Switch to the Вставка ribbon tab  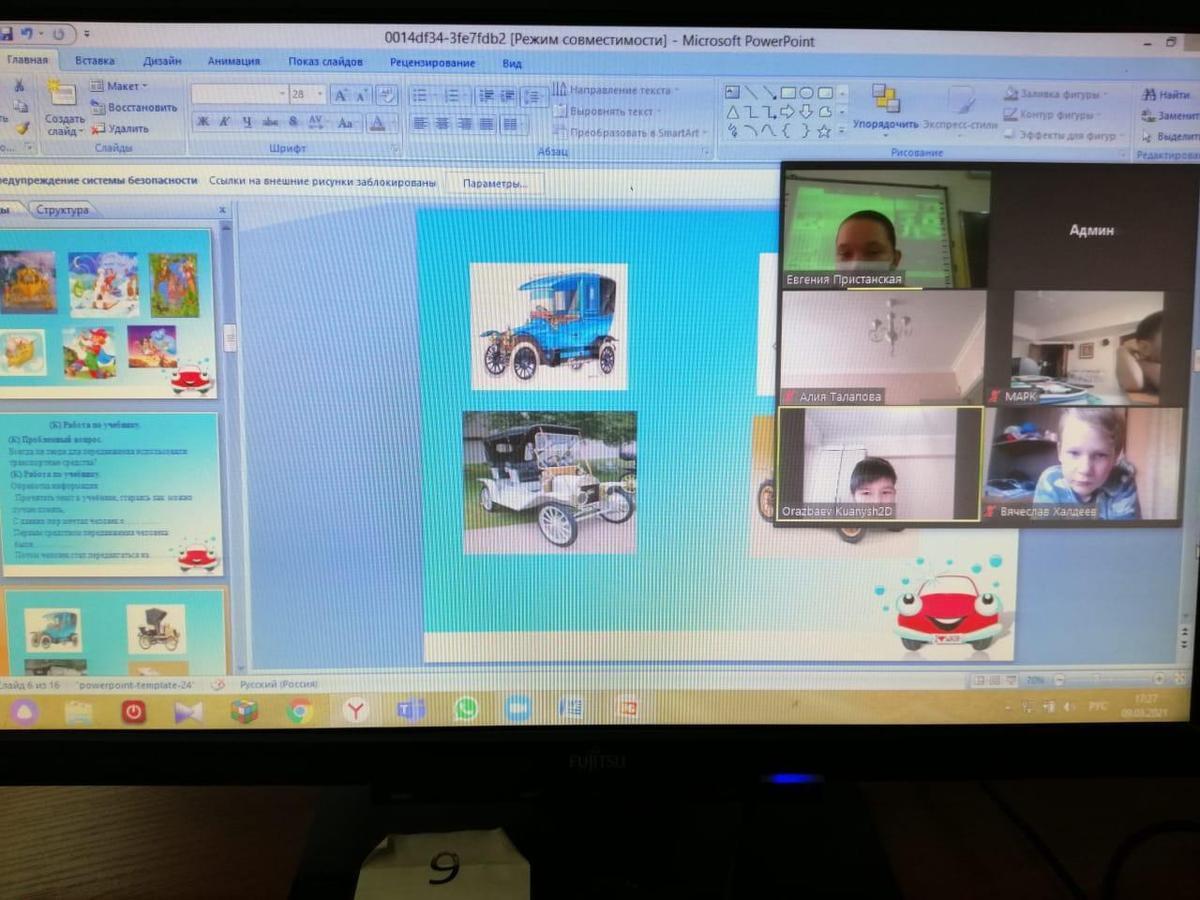point(95,61)
